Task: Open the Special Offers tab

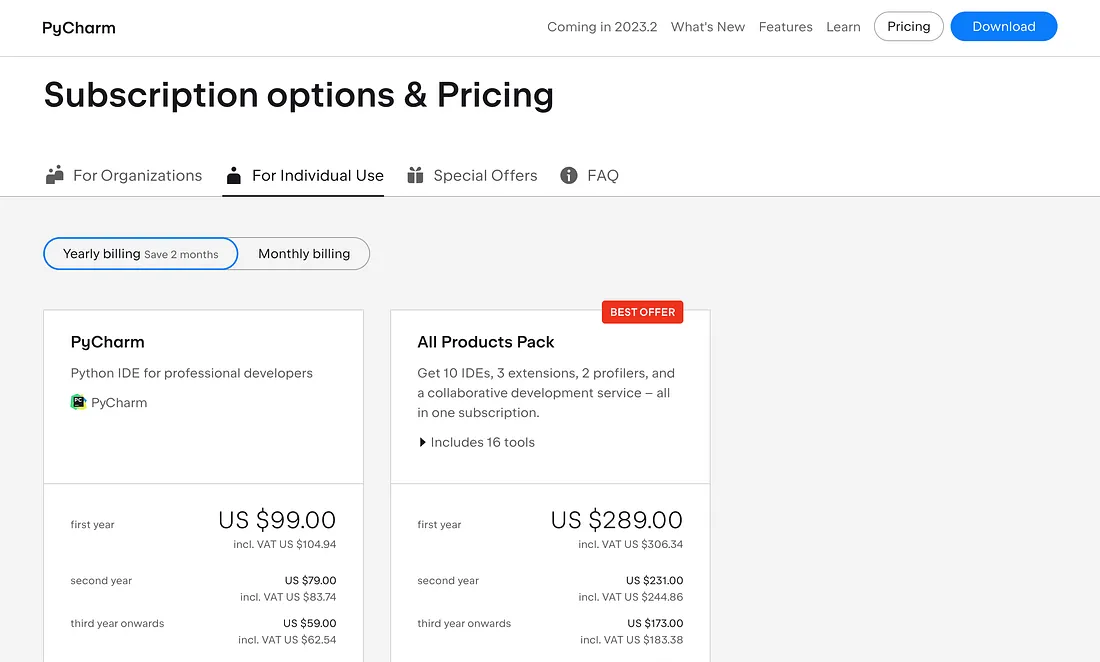Action: click(485, 175)
